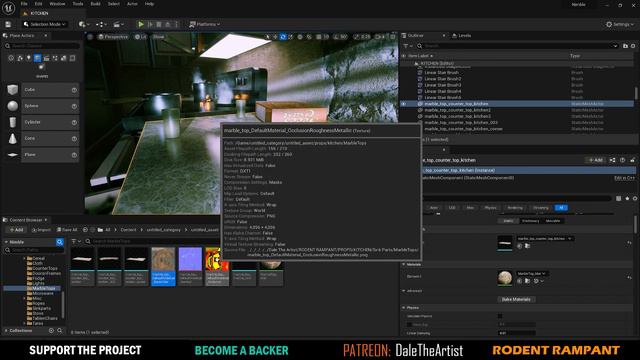This screenshot has height=360, width=640.
Task: Add a new collection with plus icon
Action: click(x=51, y=331)
